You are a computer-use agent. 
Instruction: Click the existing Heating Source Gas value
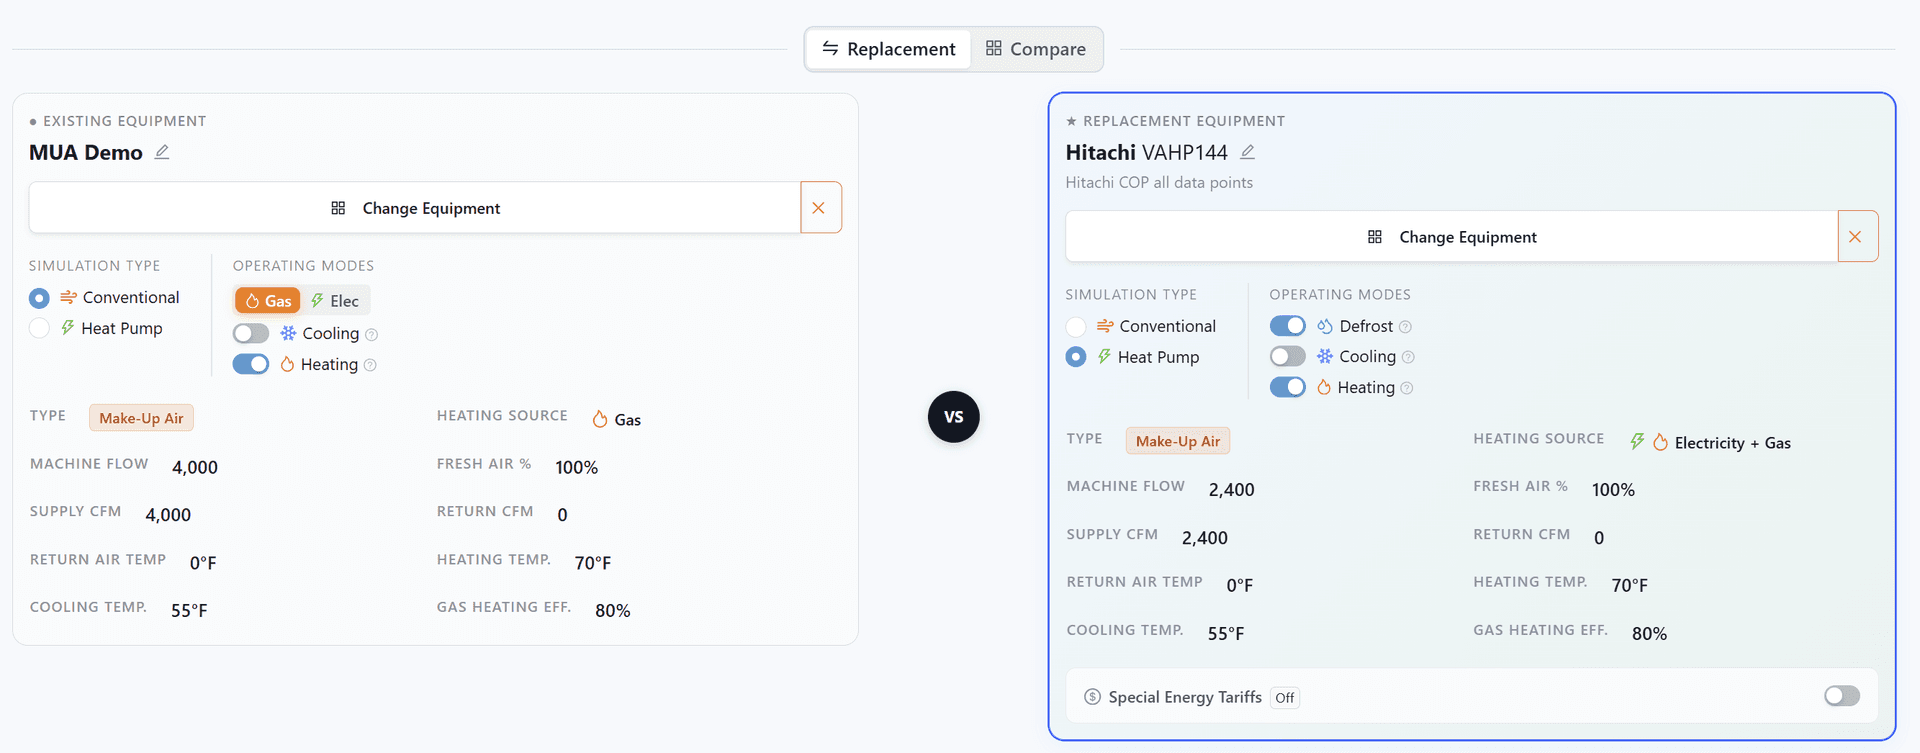tap(617, 420)
